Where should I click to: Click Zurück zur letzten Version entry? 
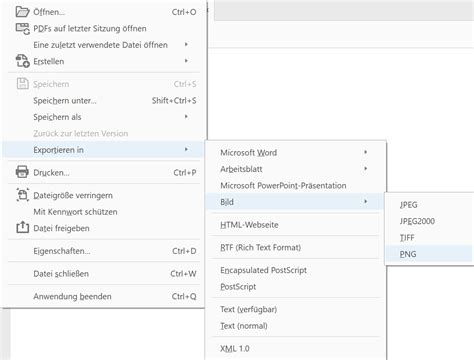(104, 133)
